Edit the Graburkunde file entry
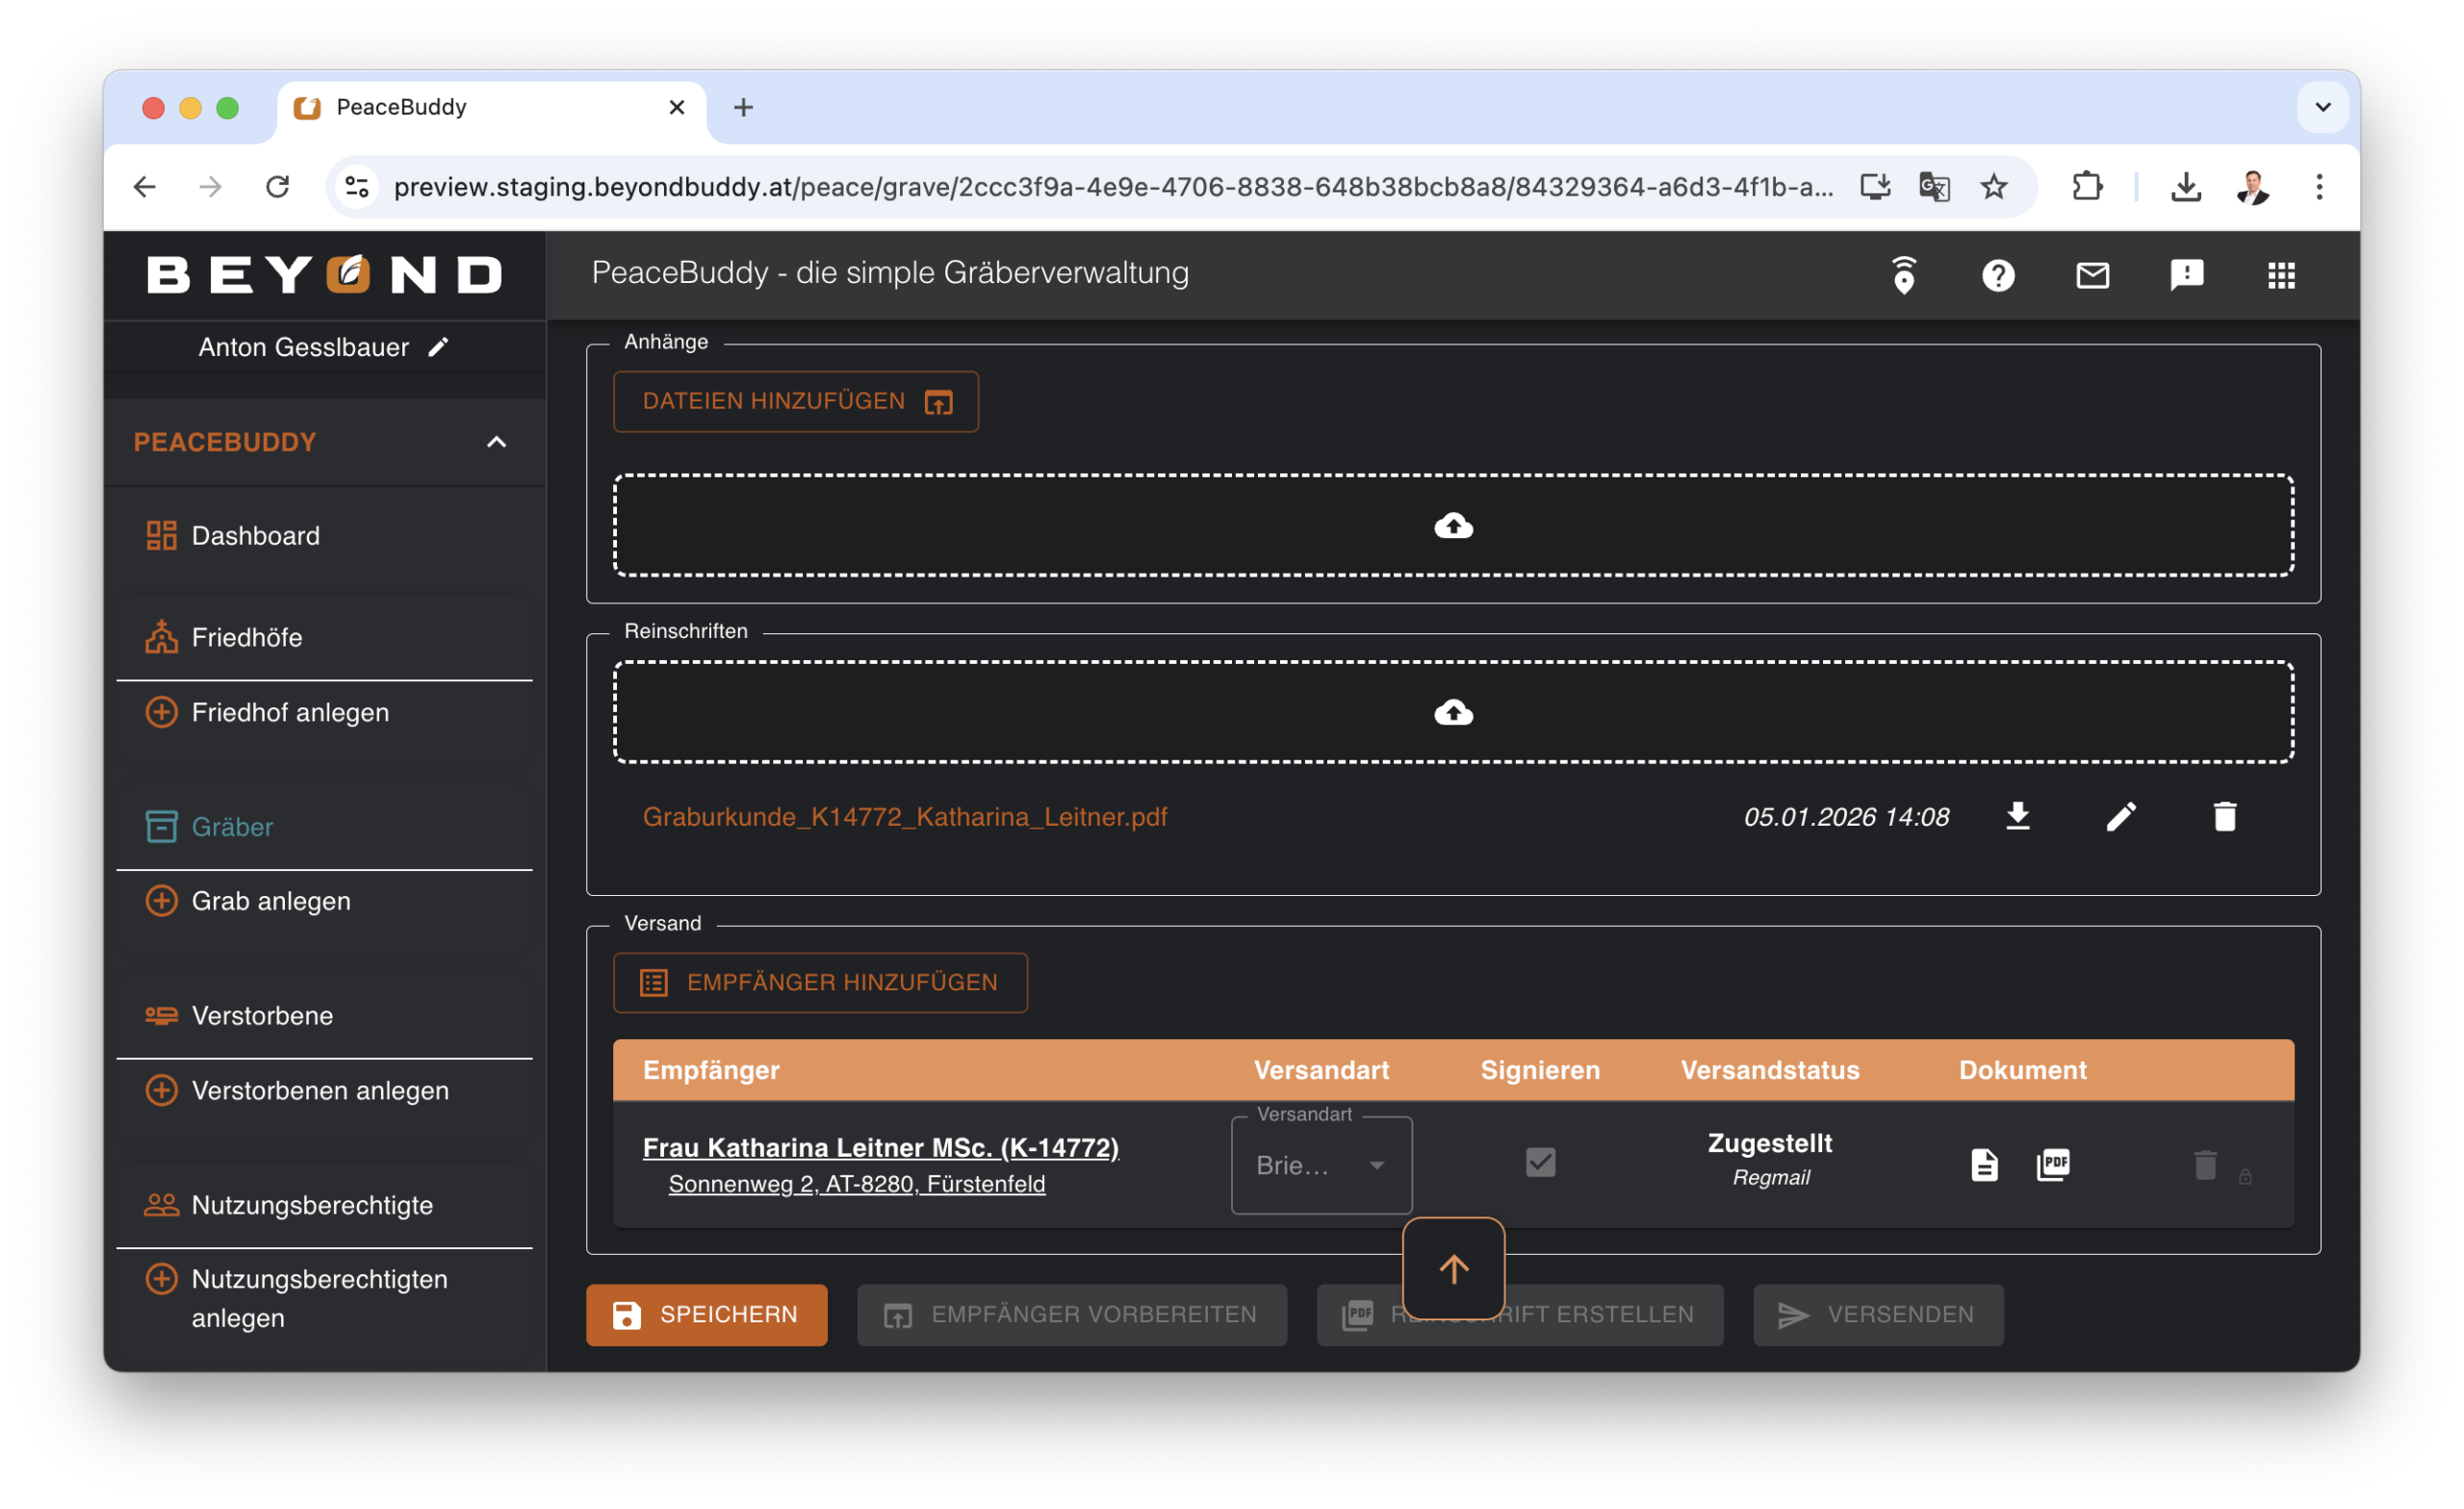 pyautogui.click(x=2121, y=817)
